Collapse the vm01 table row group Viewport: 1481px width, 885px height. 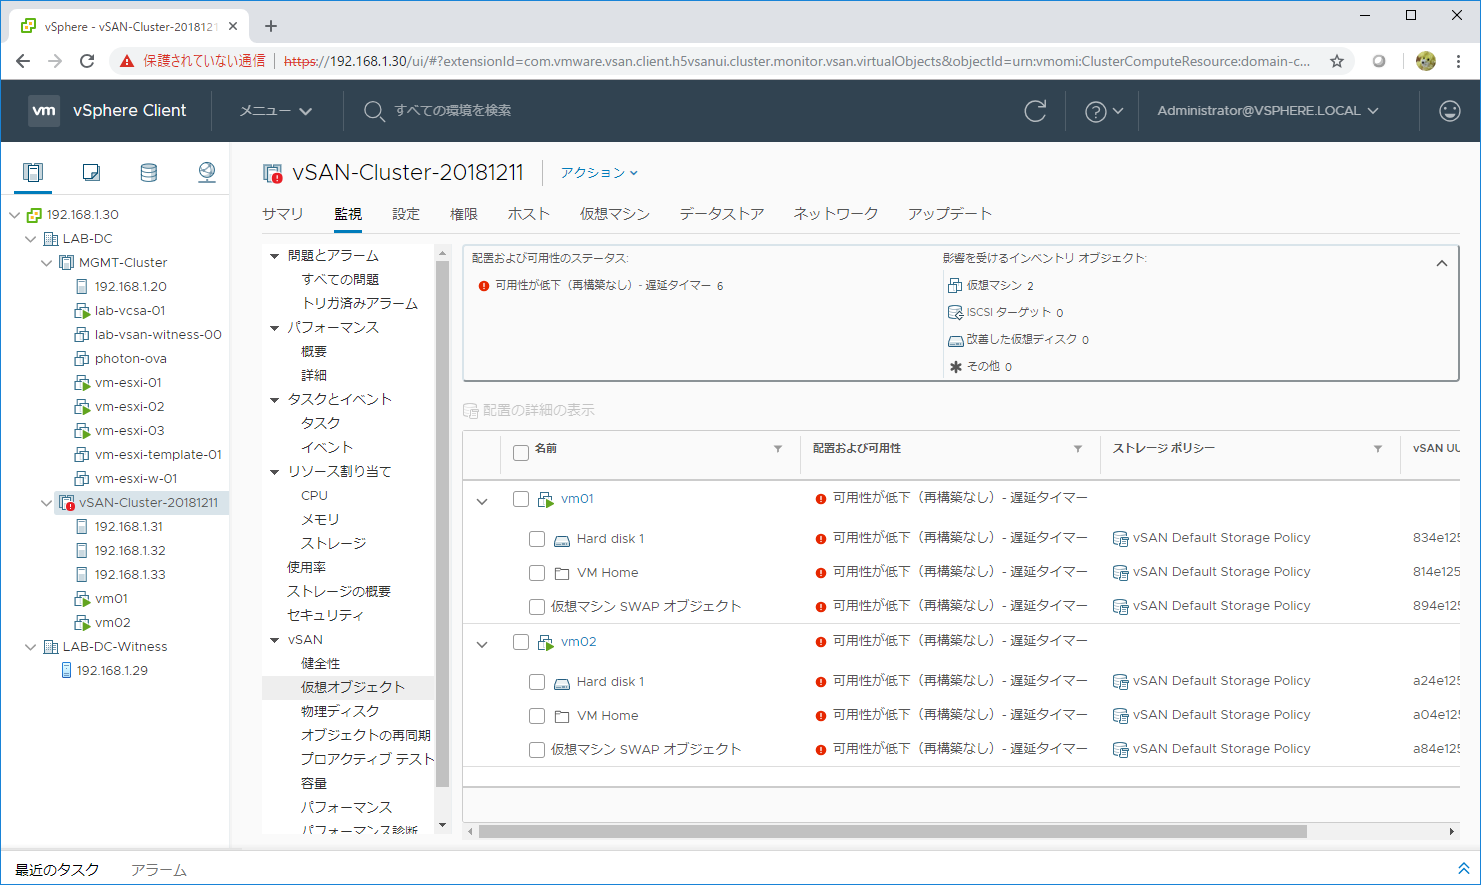point(482,501)
